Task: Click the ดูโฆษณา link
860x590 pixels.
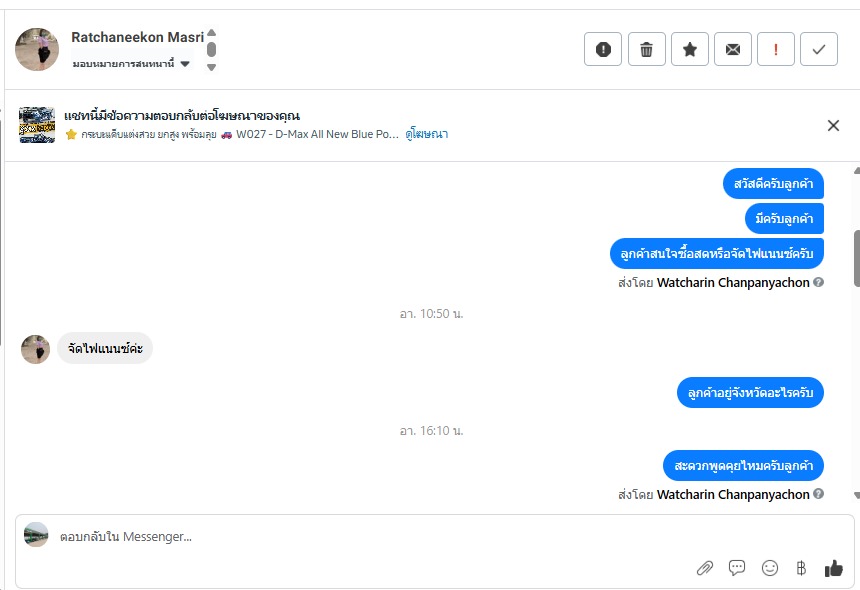Action: coord(427,134)
